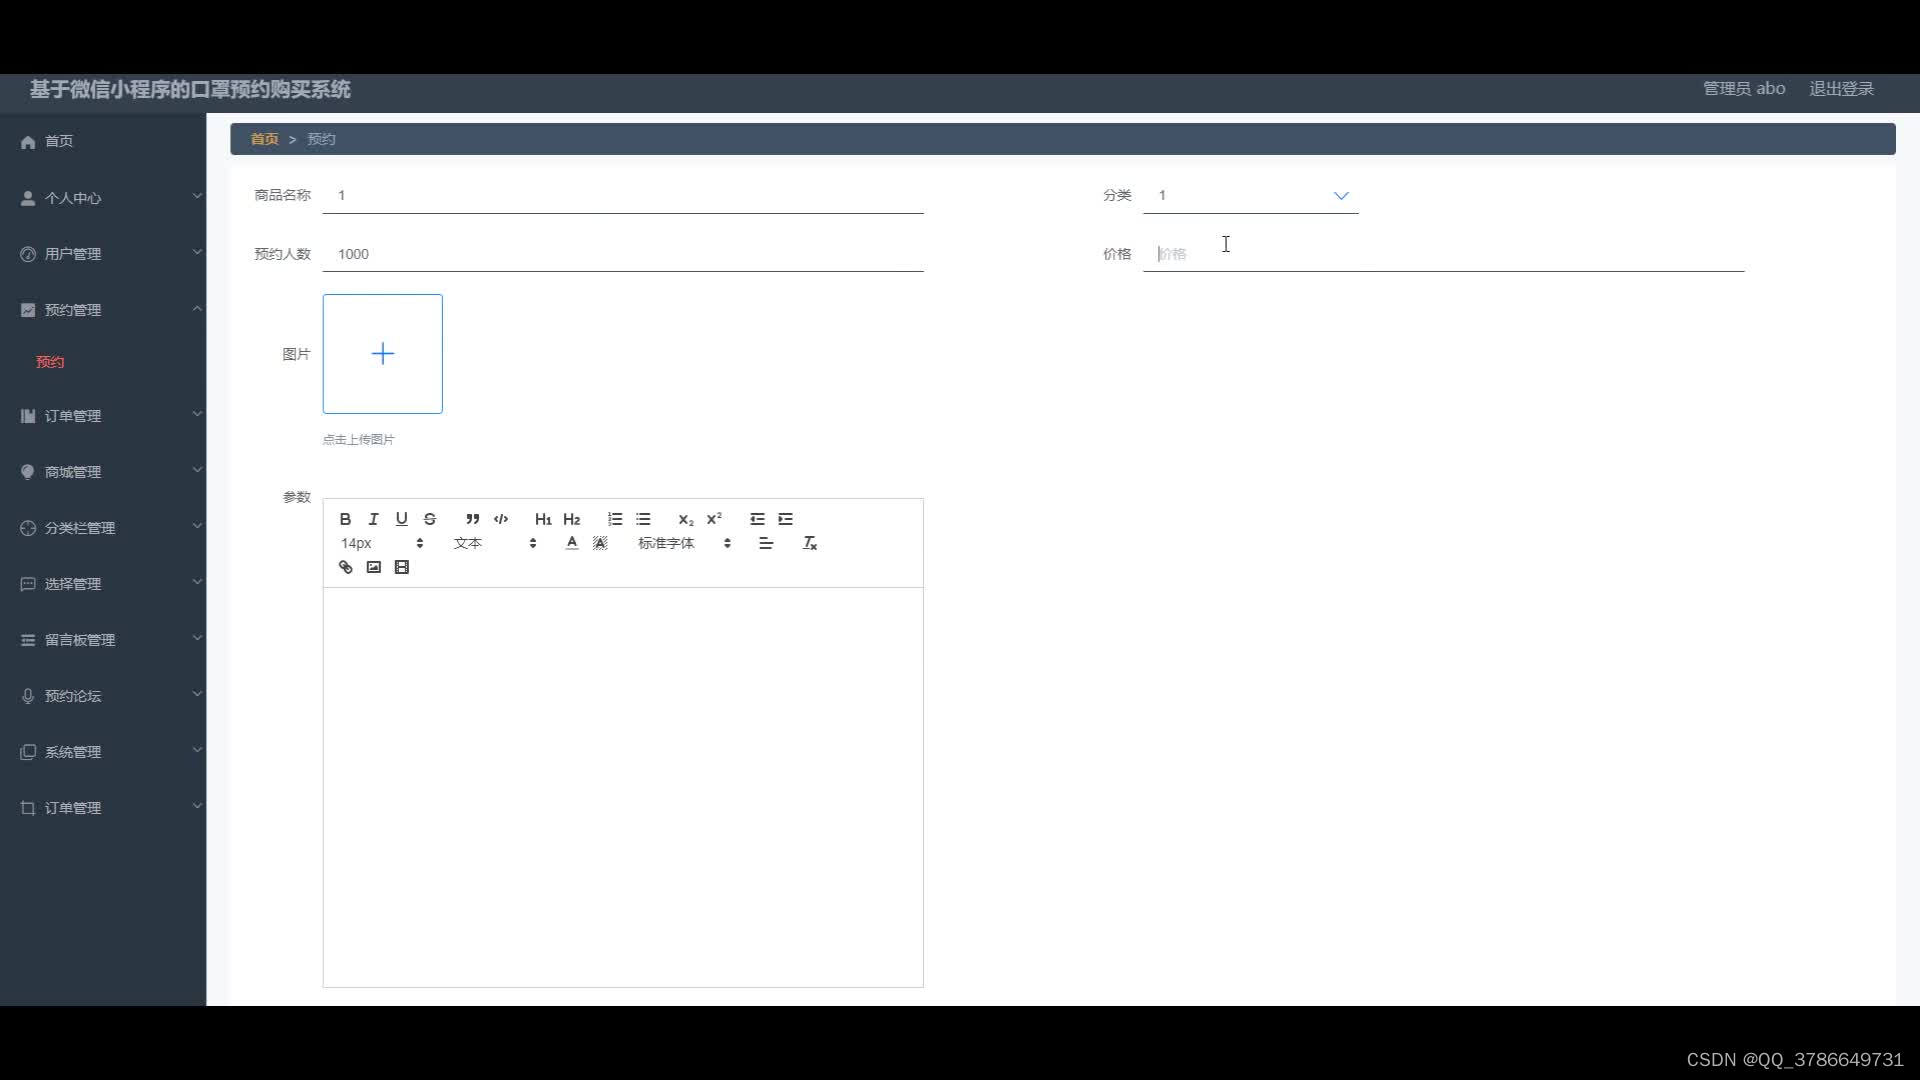This screenshot has width=1920, height=1080.
Task: Click 首页 breadcrumb navigation link
Action: (x=264, y=138)
